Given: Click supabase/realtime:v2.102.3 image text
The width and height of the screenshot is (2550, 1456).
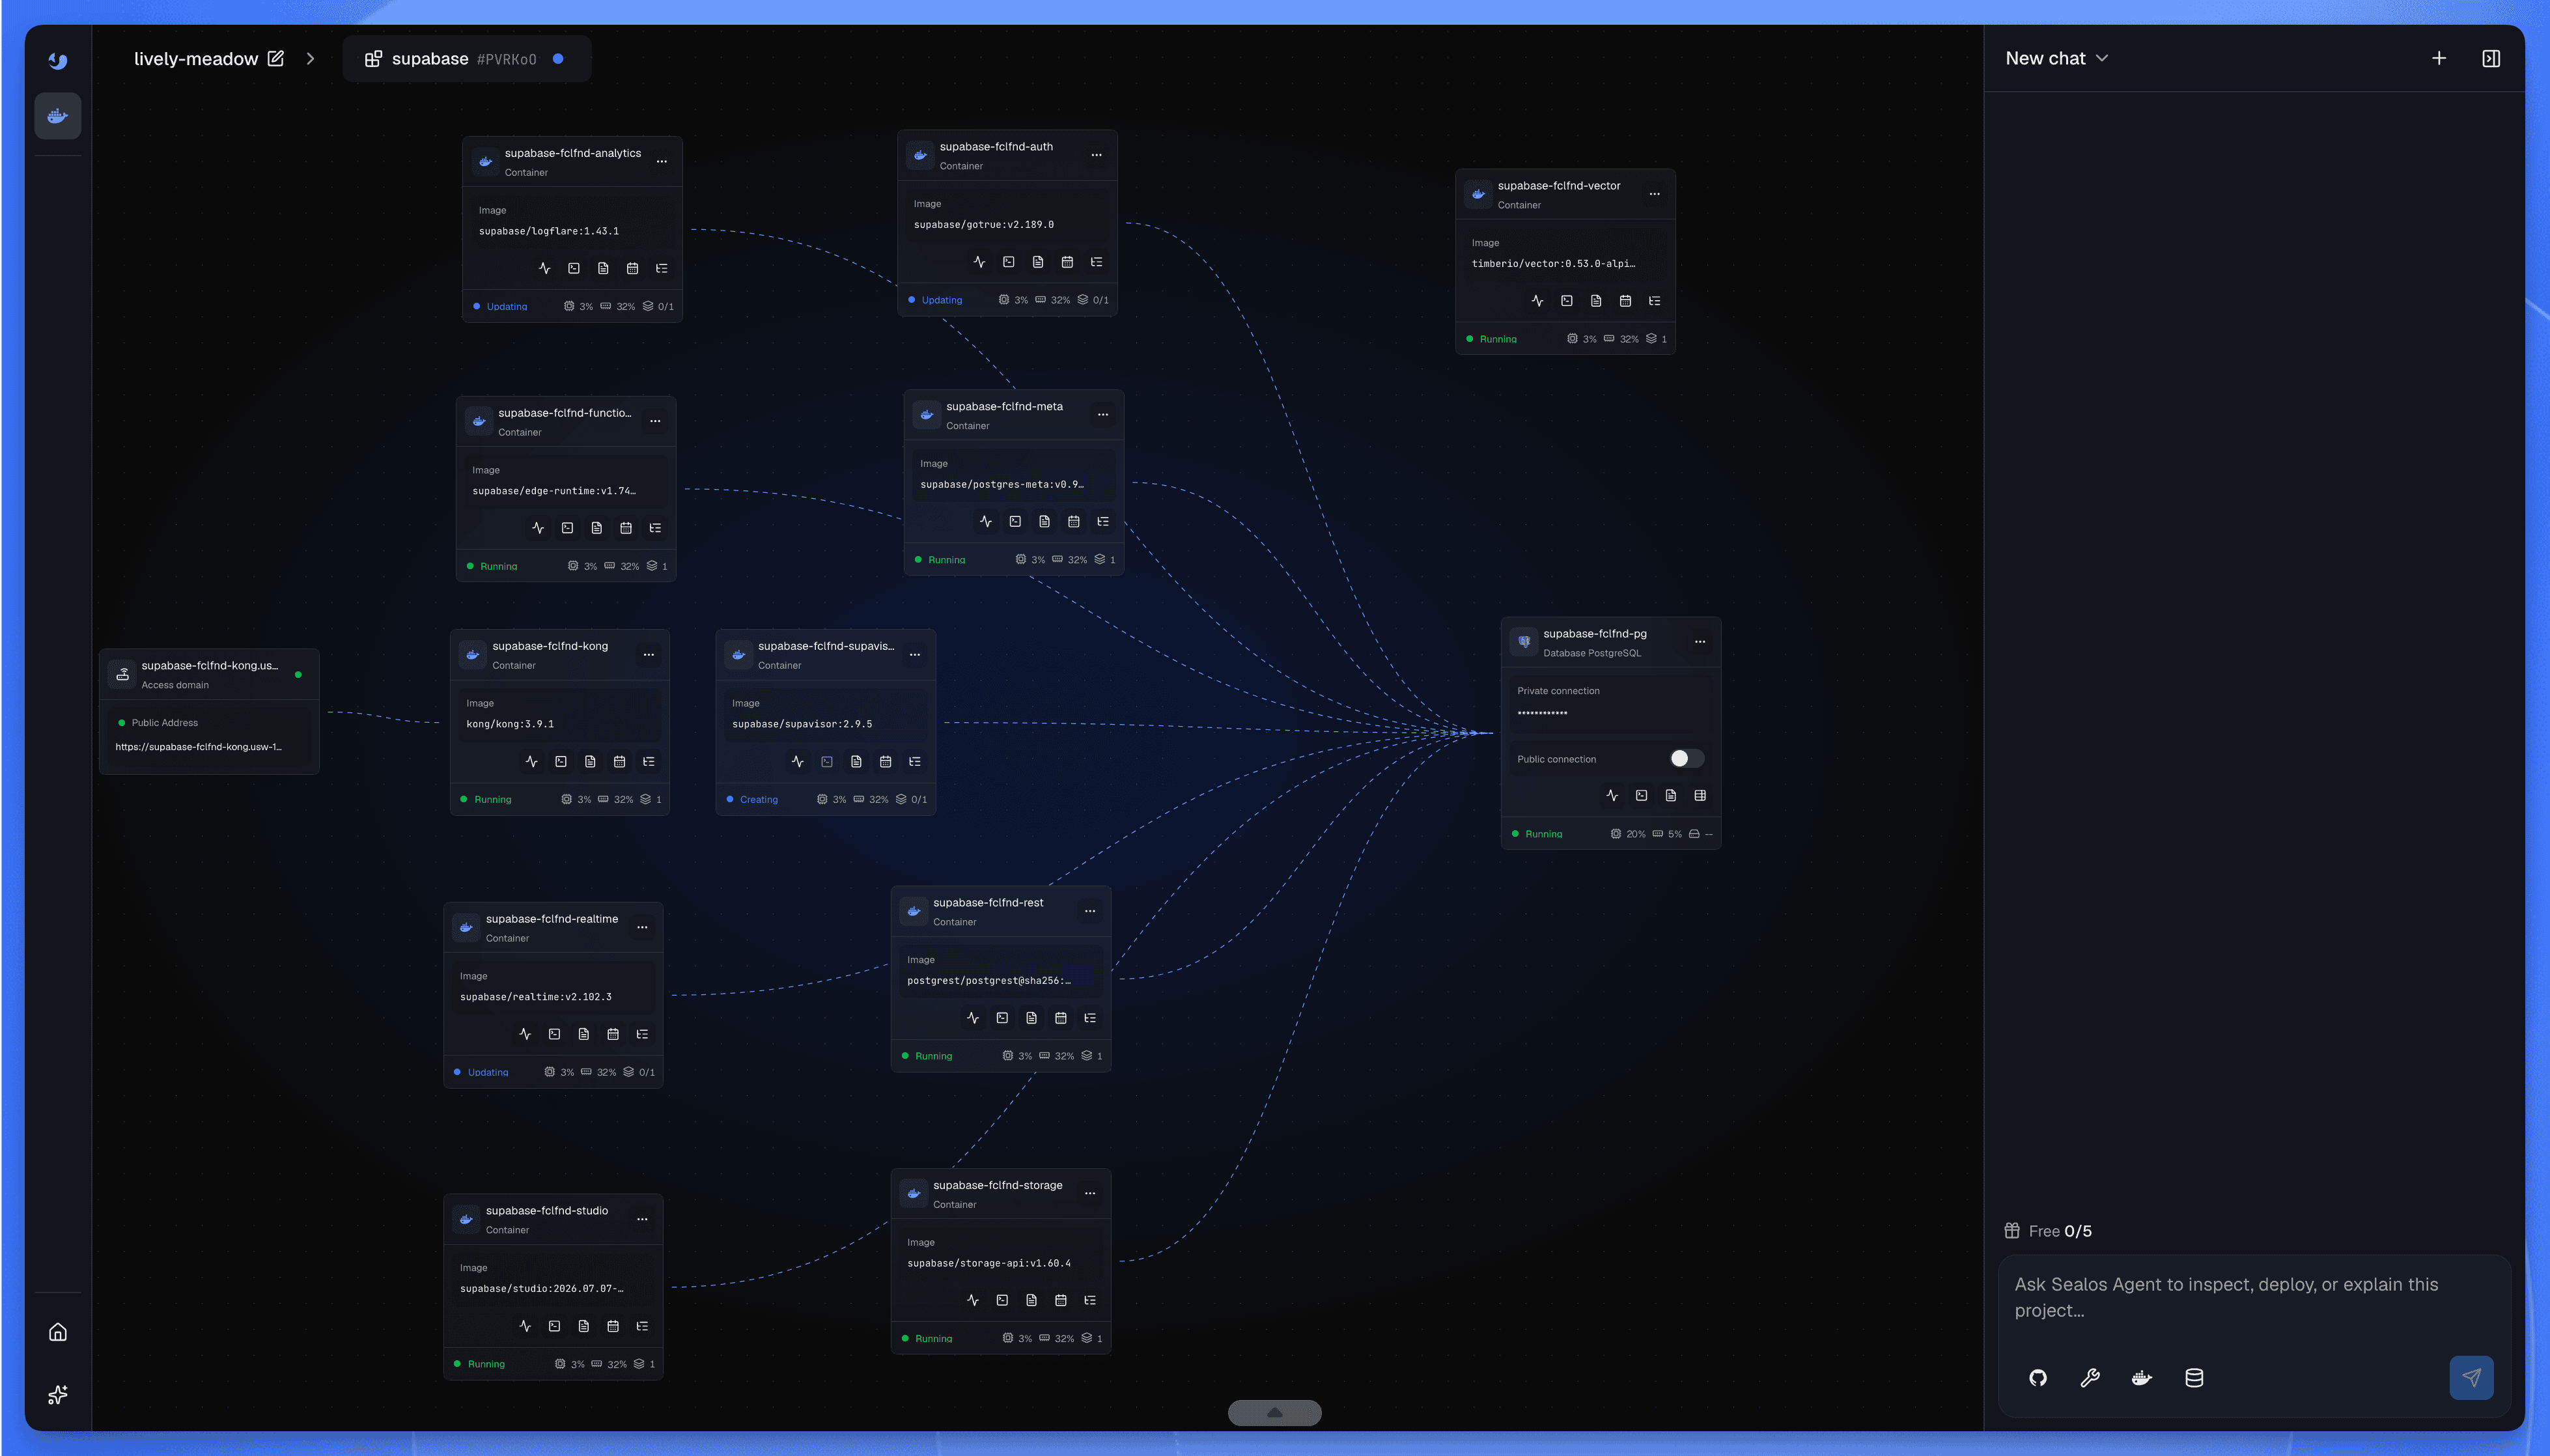Looking at the screenshot, I should coord(536,997).
